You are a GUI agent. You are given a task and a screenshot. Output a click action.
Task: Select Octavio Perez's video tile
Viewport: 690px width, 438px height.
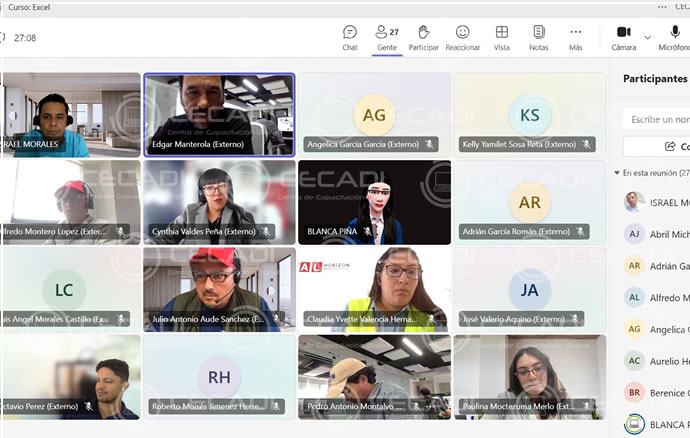(x=70, y=377)
